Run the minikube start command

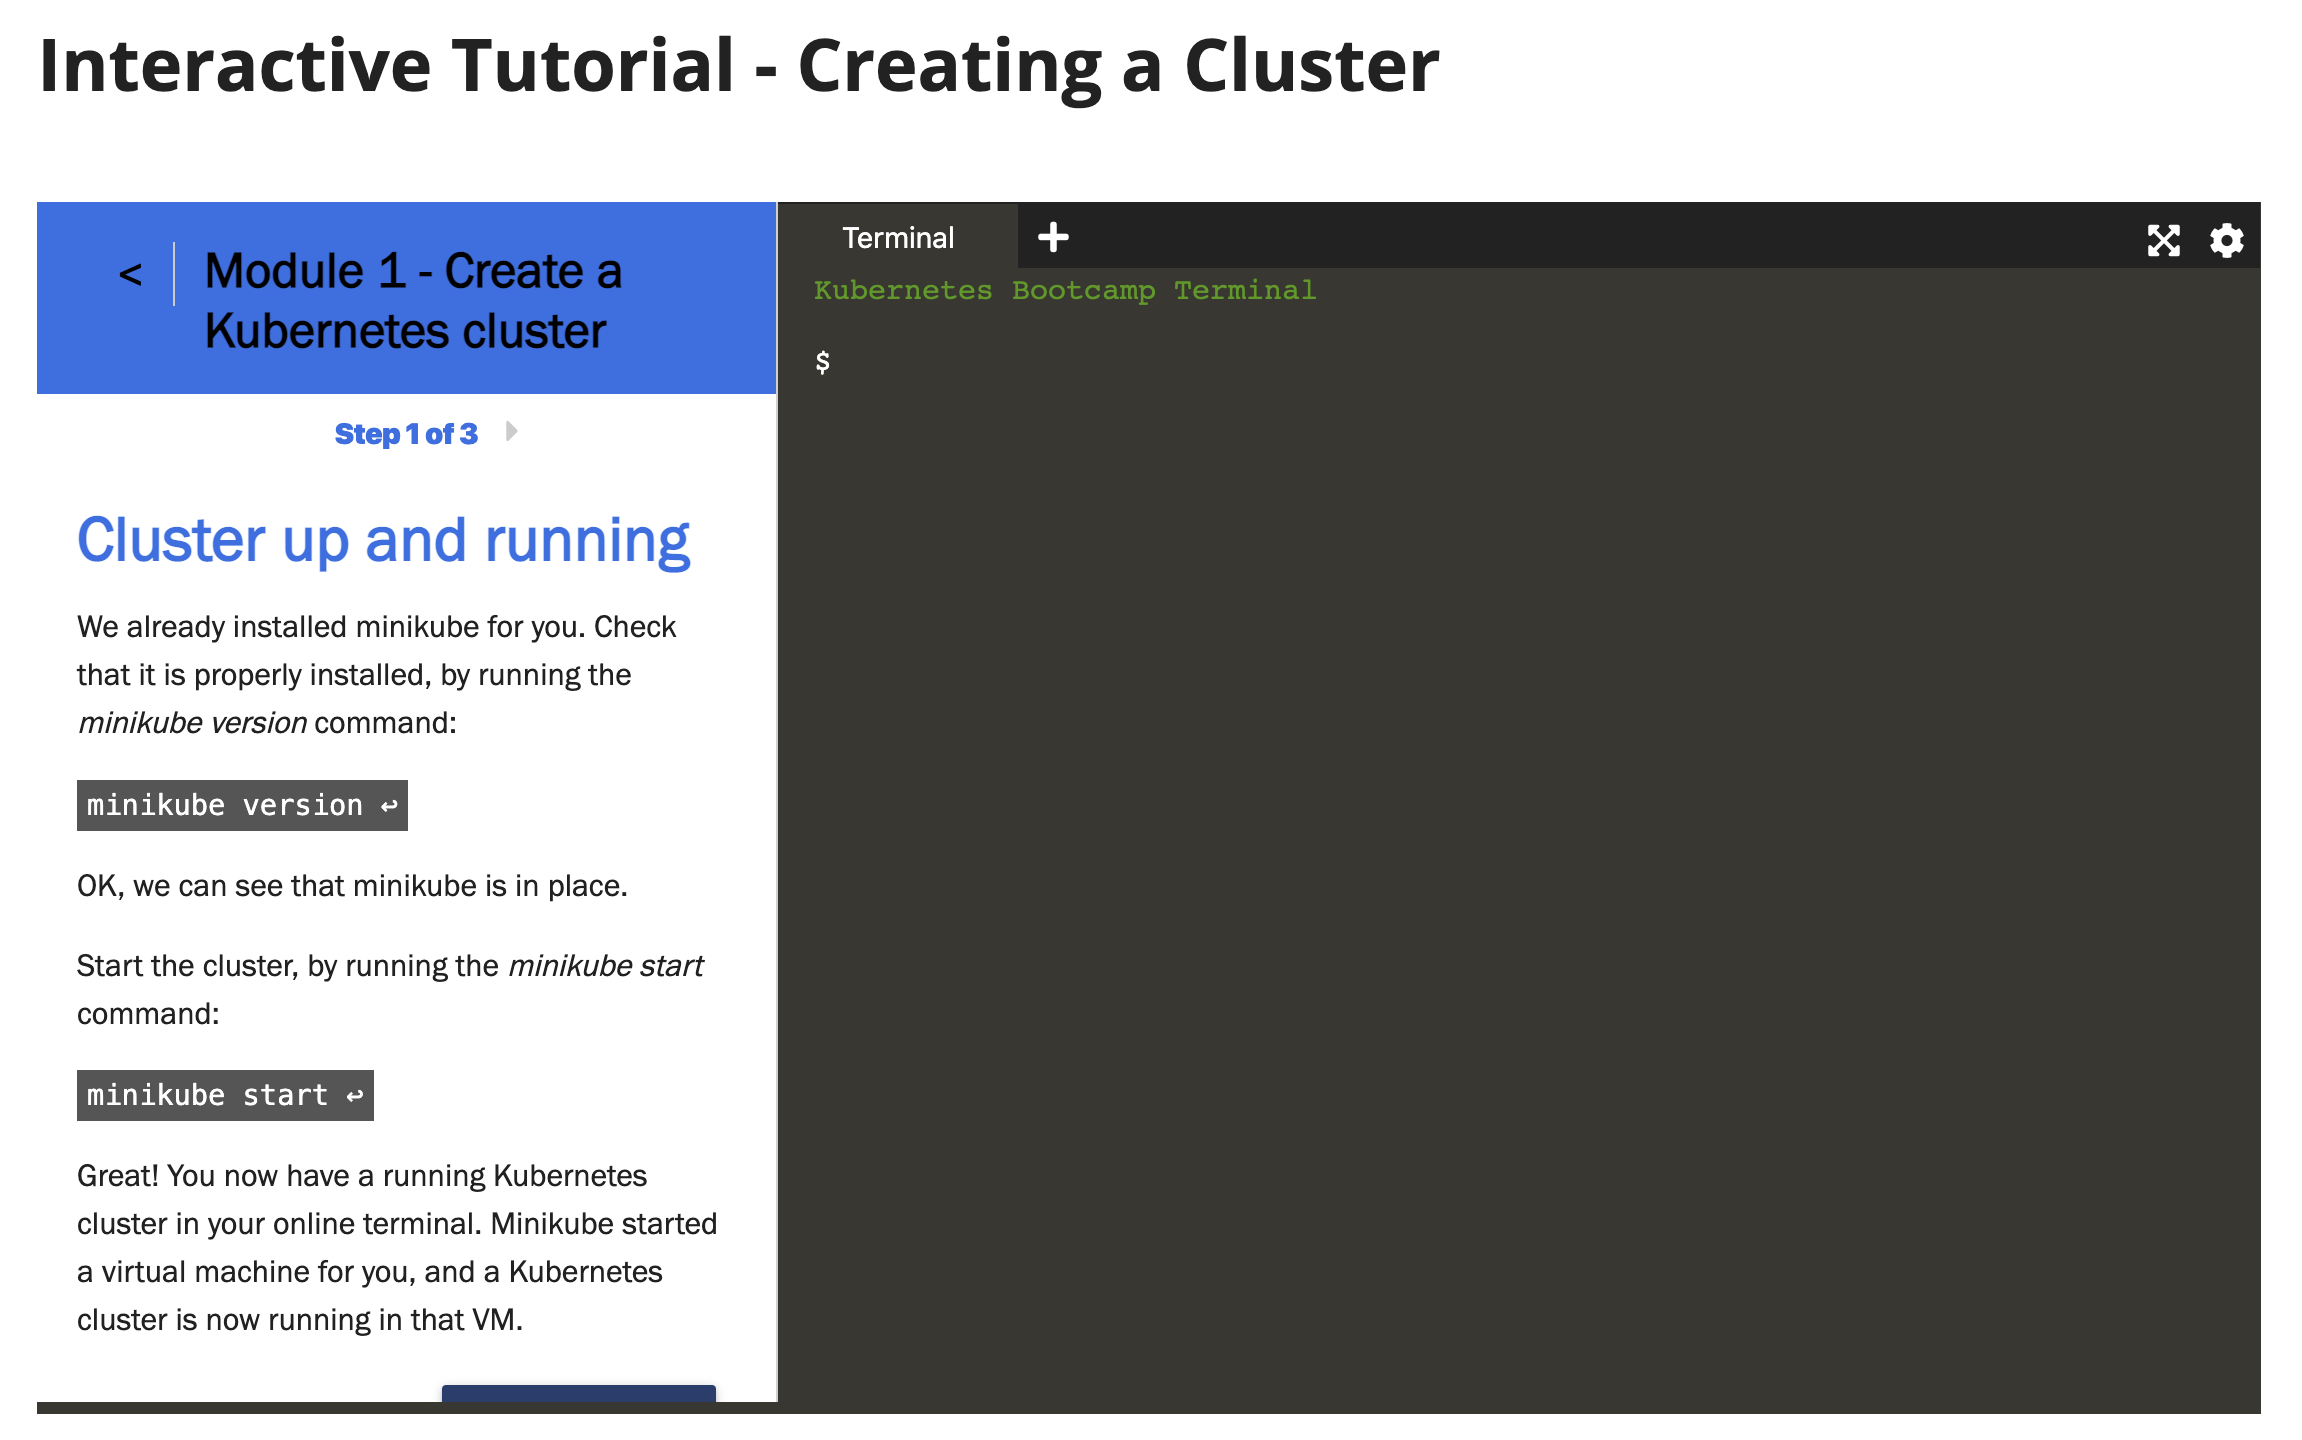[x=225, y=1095]
